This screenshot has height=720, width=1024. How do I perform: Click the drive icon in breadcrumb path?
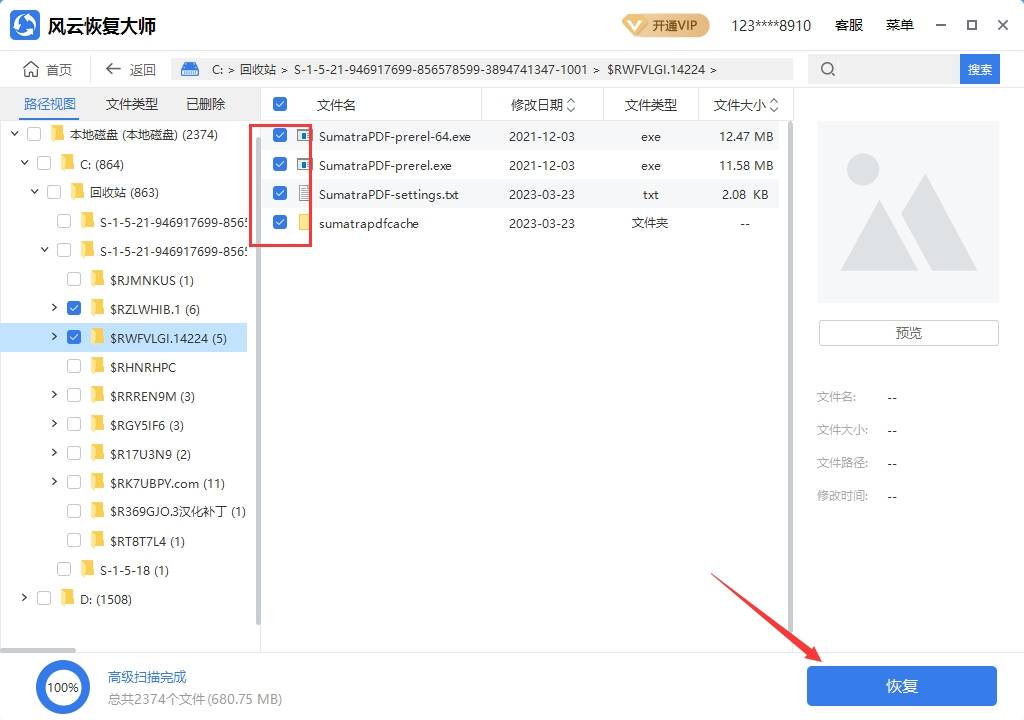[190, 69]
